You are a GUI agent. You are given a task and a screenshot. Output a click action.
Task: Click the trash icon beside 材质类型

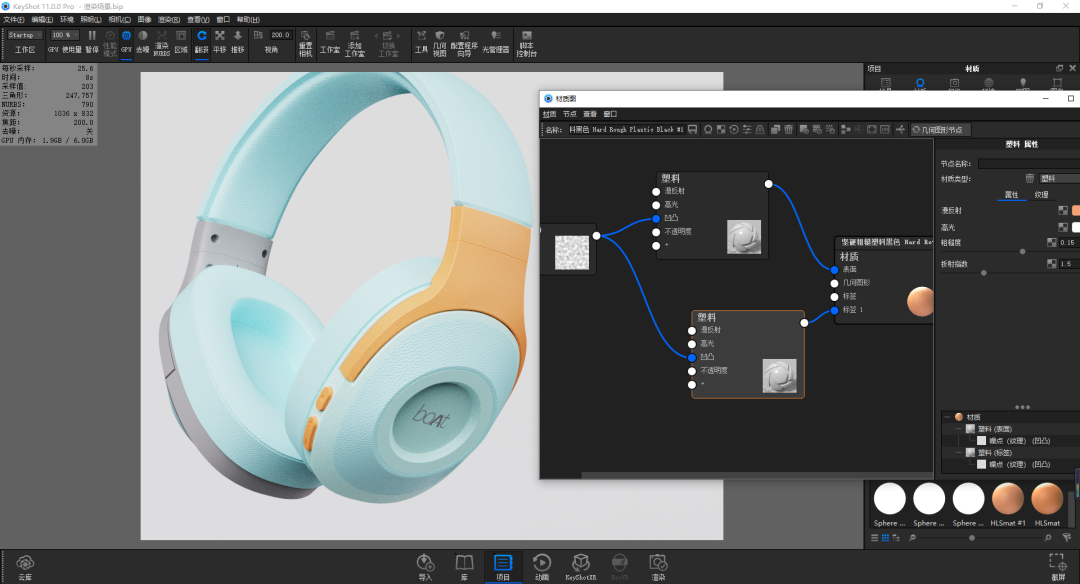point(1030,178)
